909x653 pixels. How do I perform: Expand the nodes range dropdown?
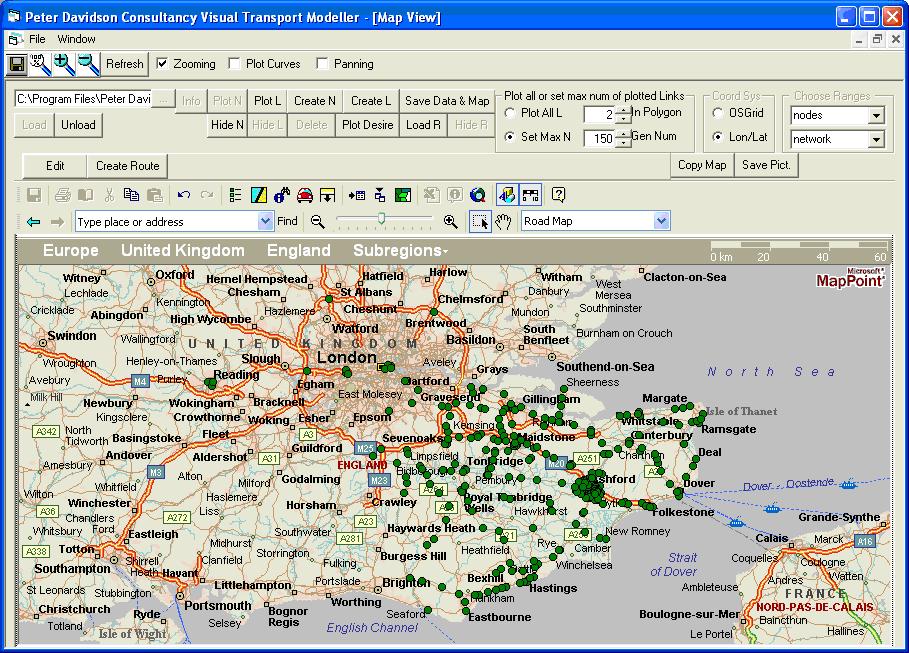pyautogui.click(x=876, y=116)
